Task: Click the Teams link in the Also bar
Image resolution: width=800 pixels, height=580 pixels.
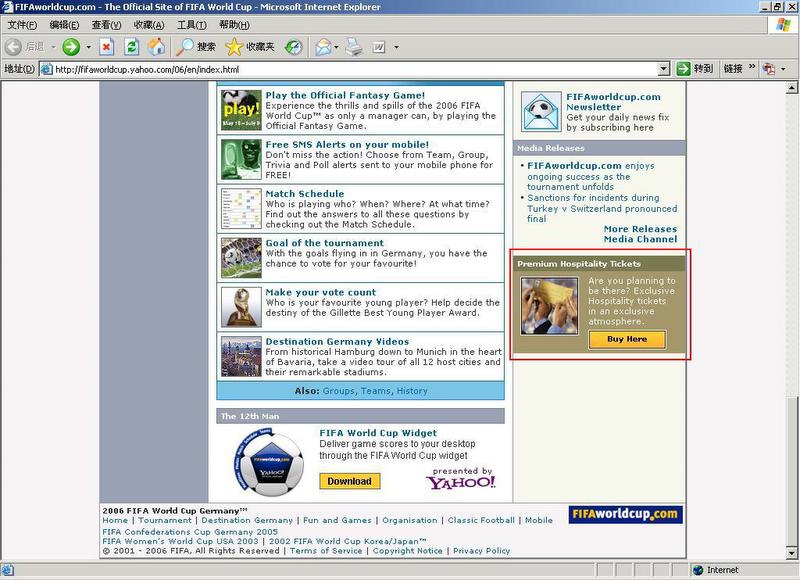Action: coord(376,391)
